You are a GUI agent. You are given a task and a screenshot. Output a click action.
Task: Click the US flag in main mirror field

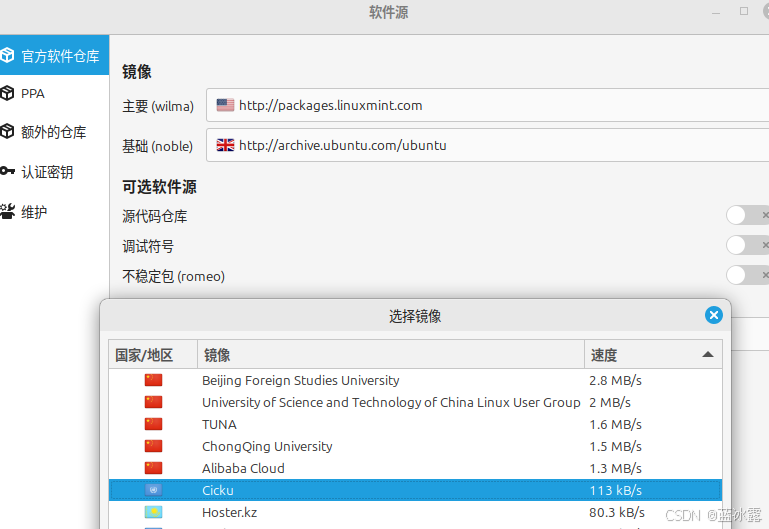coord(225,105)
